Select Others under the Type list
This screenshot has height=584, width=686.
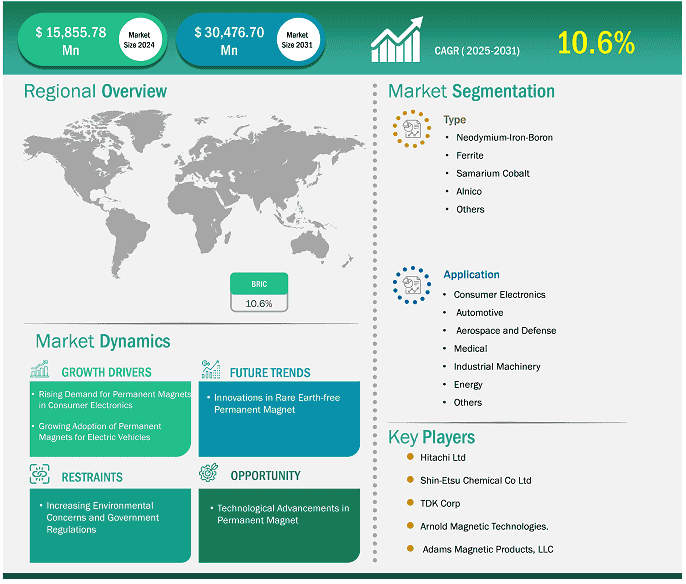coord(470,209)
